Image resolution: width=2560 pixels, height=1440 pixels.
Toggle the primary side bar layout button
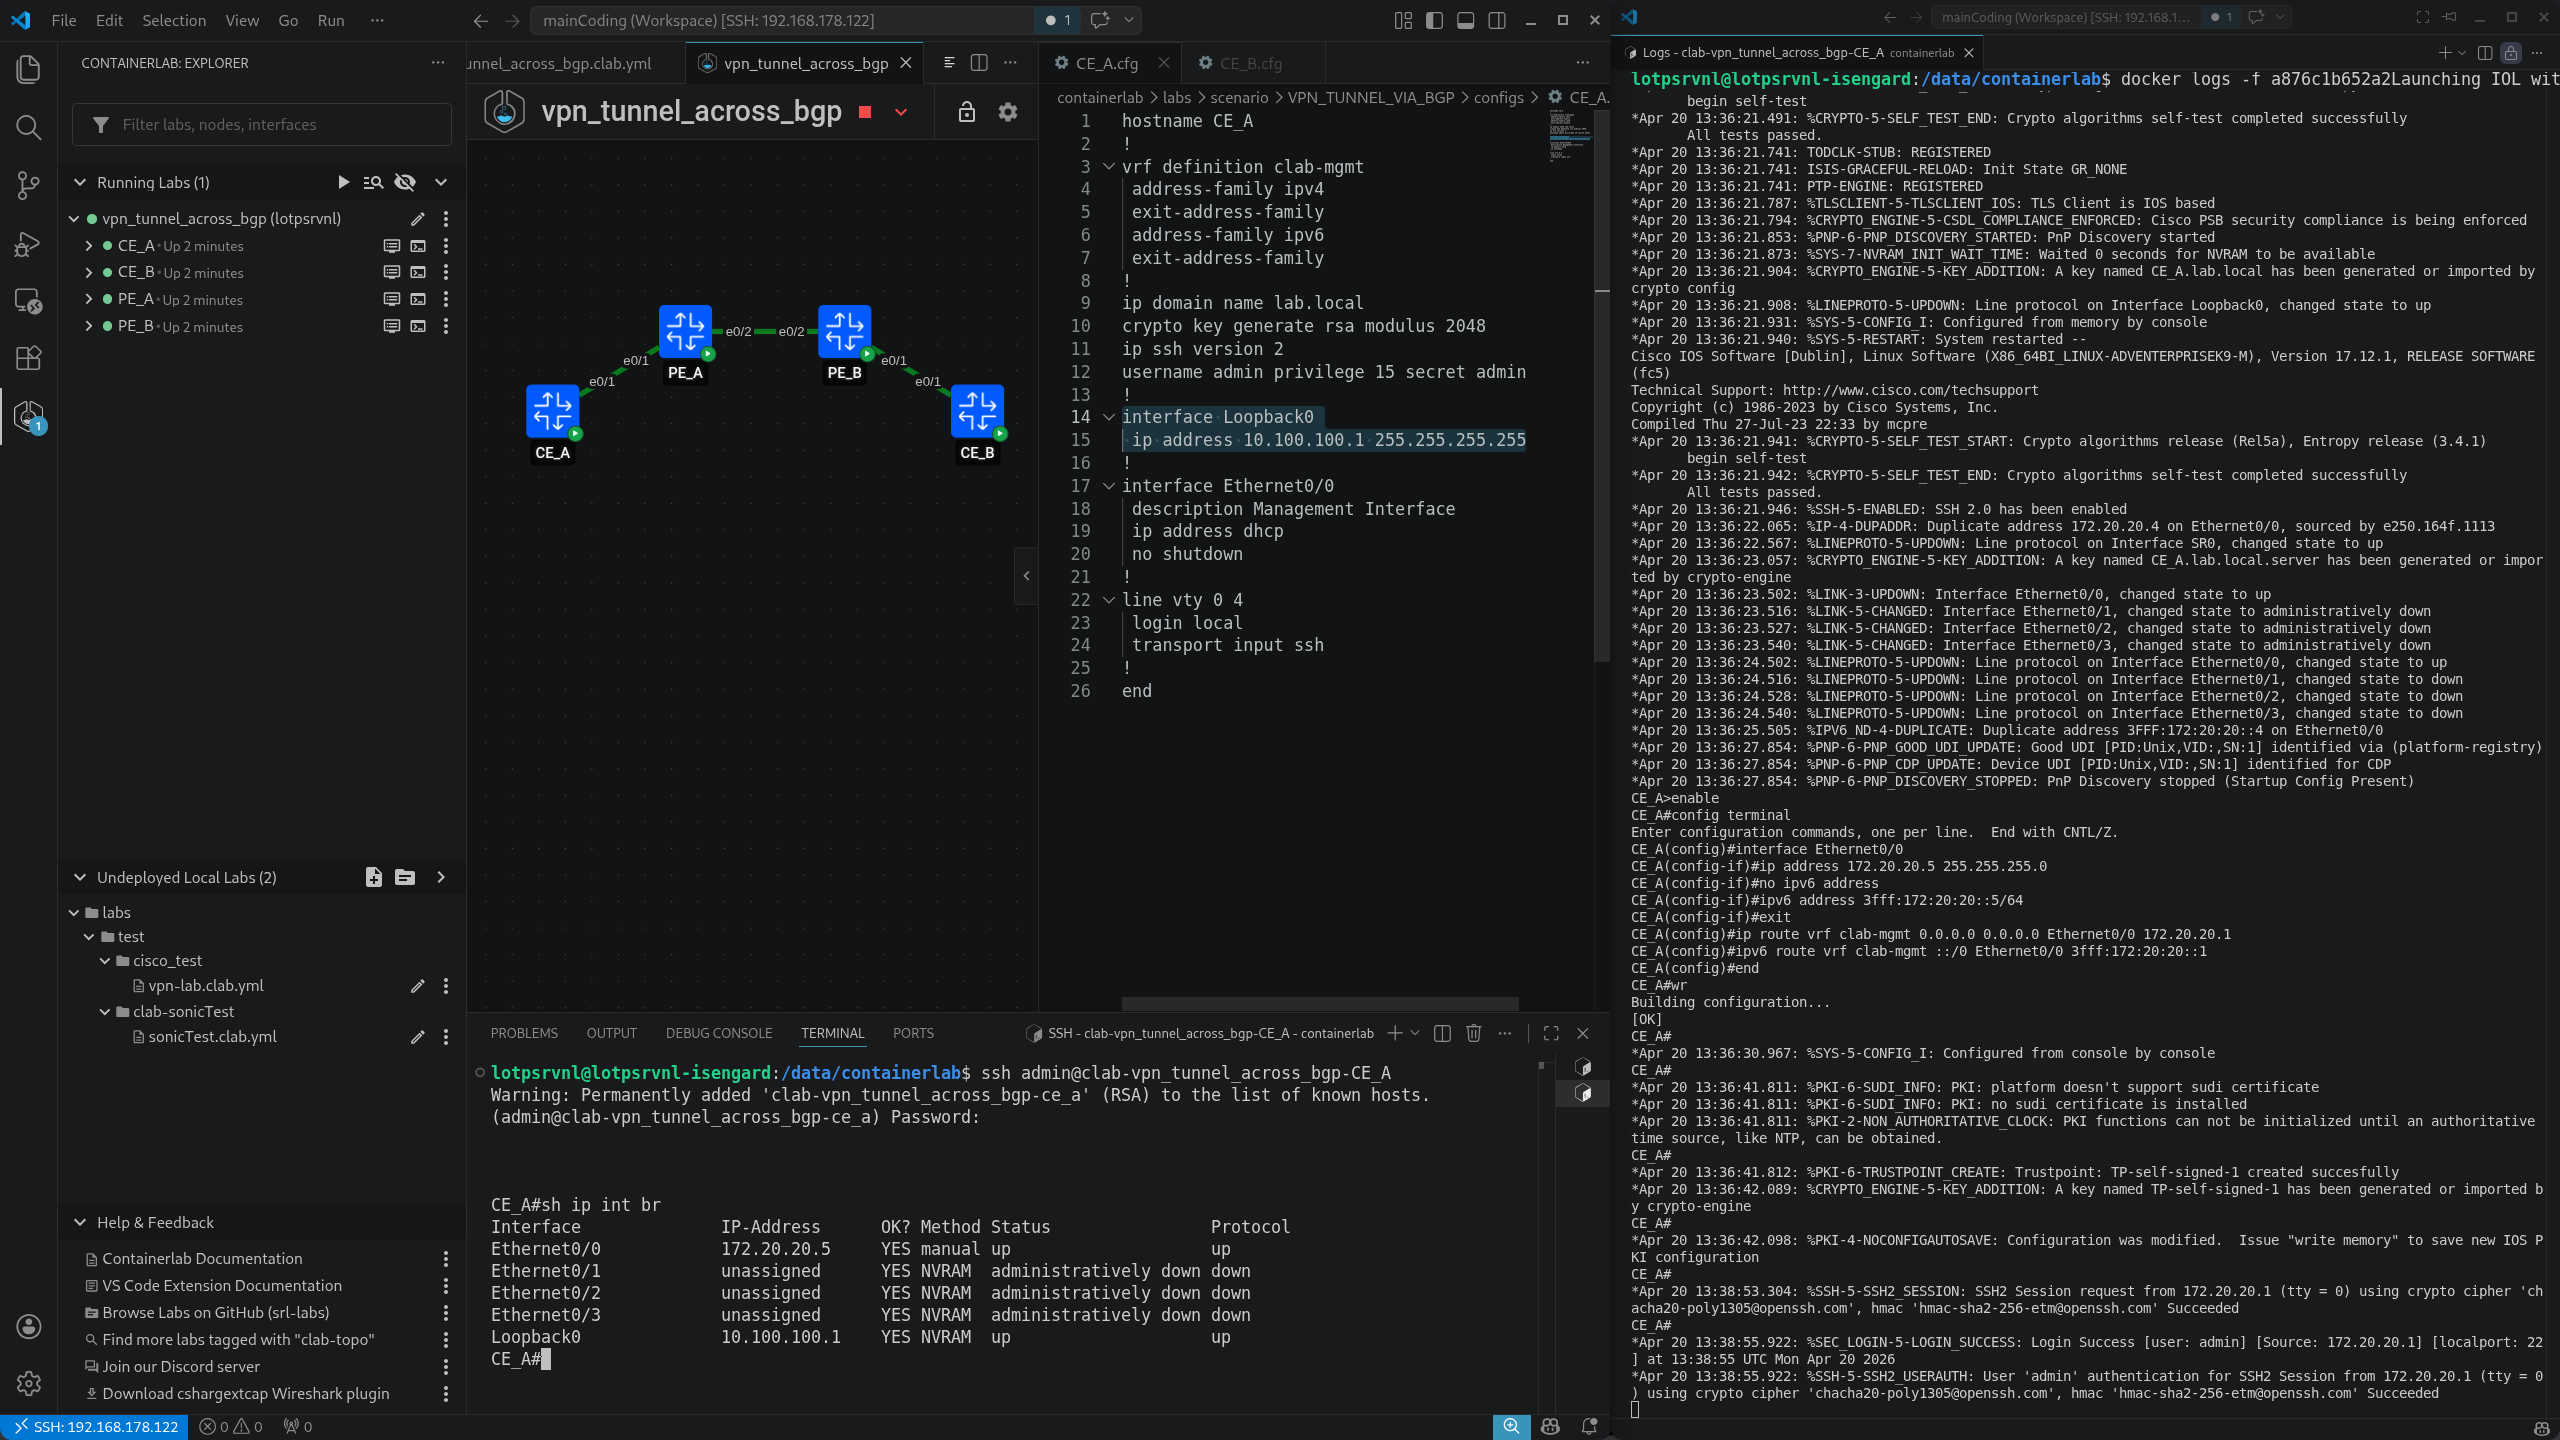click(1434, 20)
